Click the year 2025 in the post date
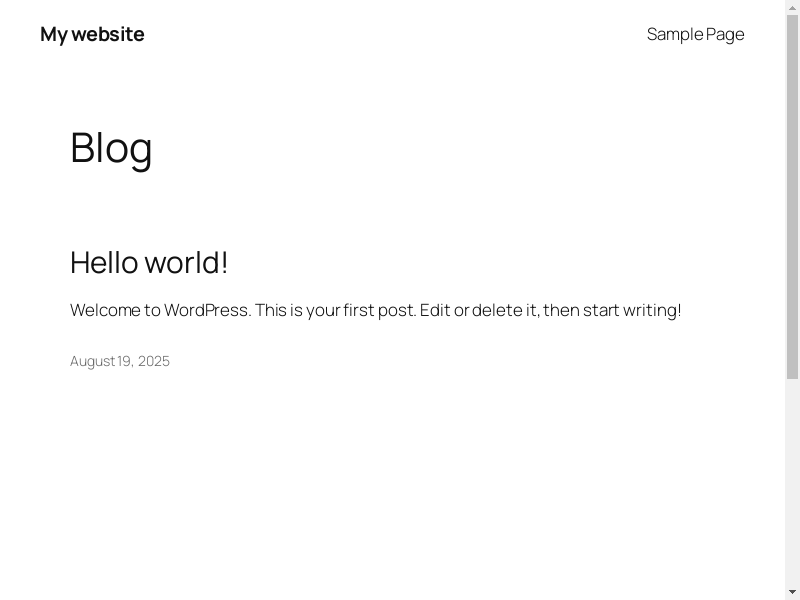This screenshot has height=600, width=800. point(154,361)
